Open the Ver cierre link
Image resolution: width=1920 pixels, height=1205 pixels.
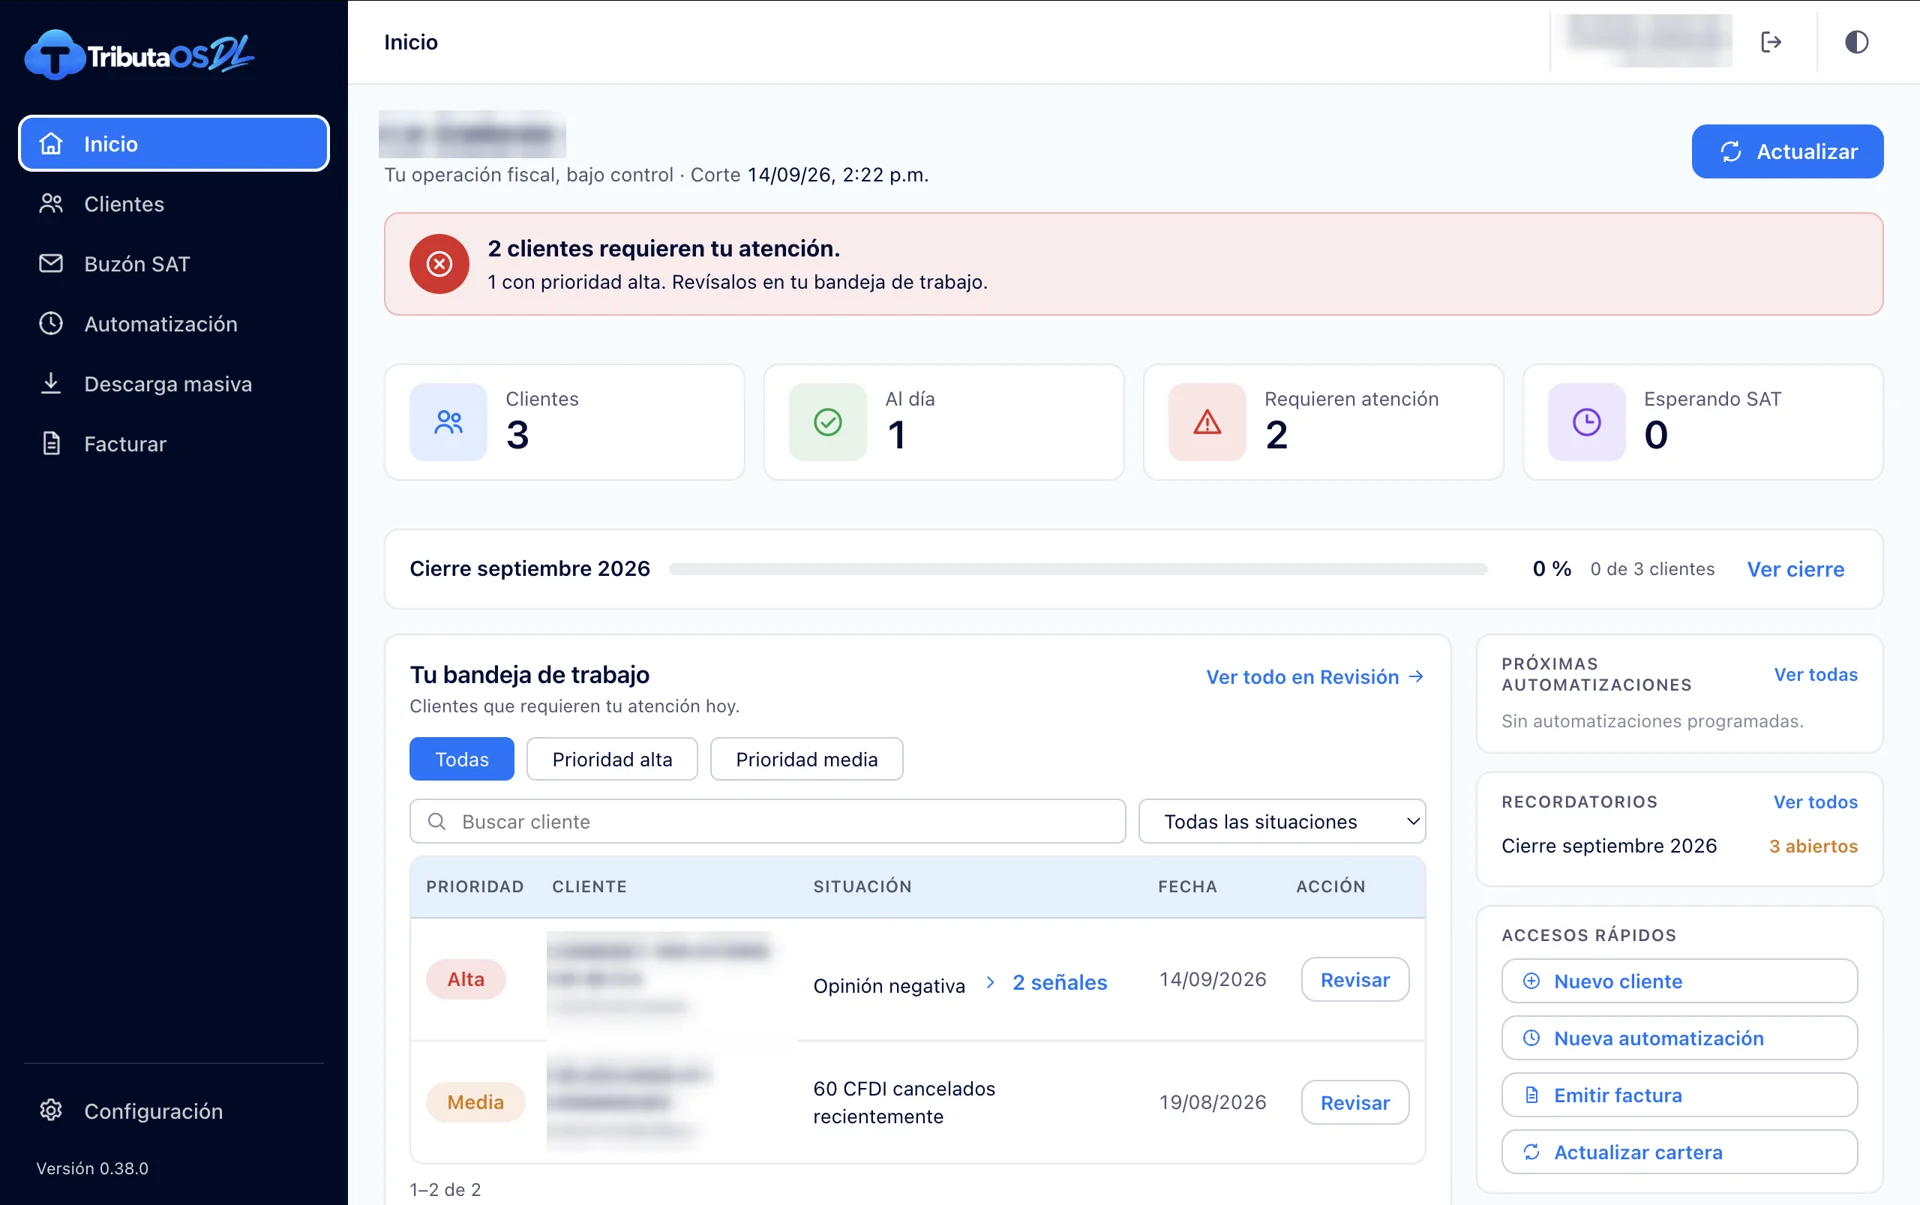click(1795, 569)
